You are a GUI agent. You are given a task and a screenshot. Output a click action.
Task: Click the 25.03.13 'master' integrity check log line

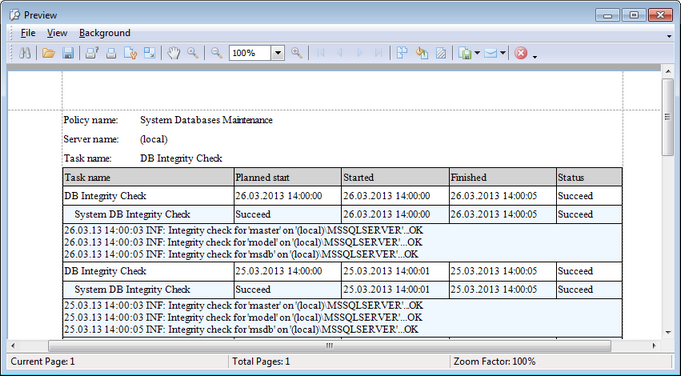coord(243,305)
